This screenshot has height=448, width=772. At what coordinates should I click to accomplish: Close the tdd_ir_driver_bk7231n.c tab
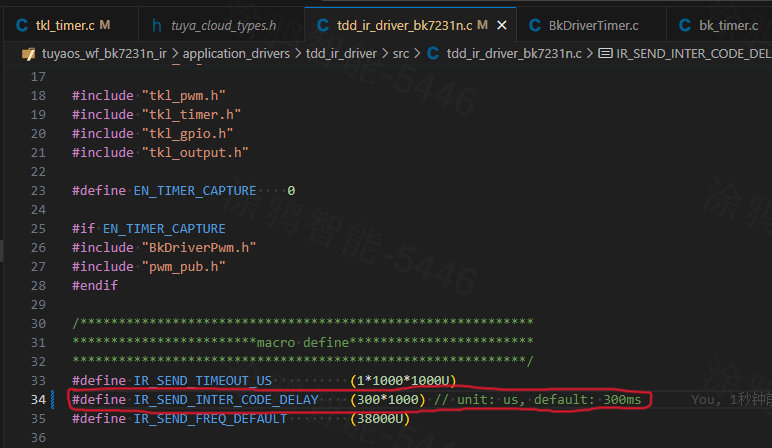pos(501,23)
